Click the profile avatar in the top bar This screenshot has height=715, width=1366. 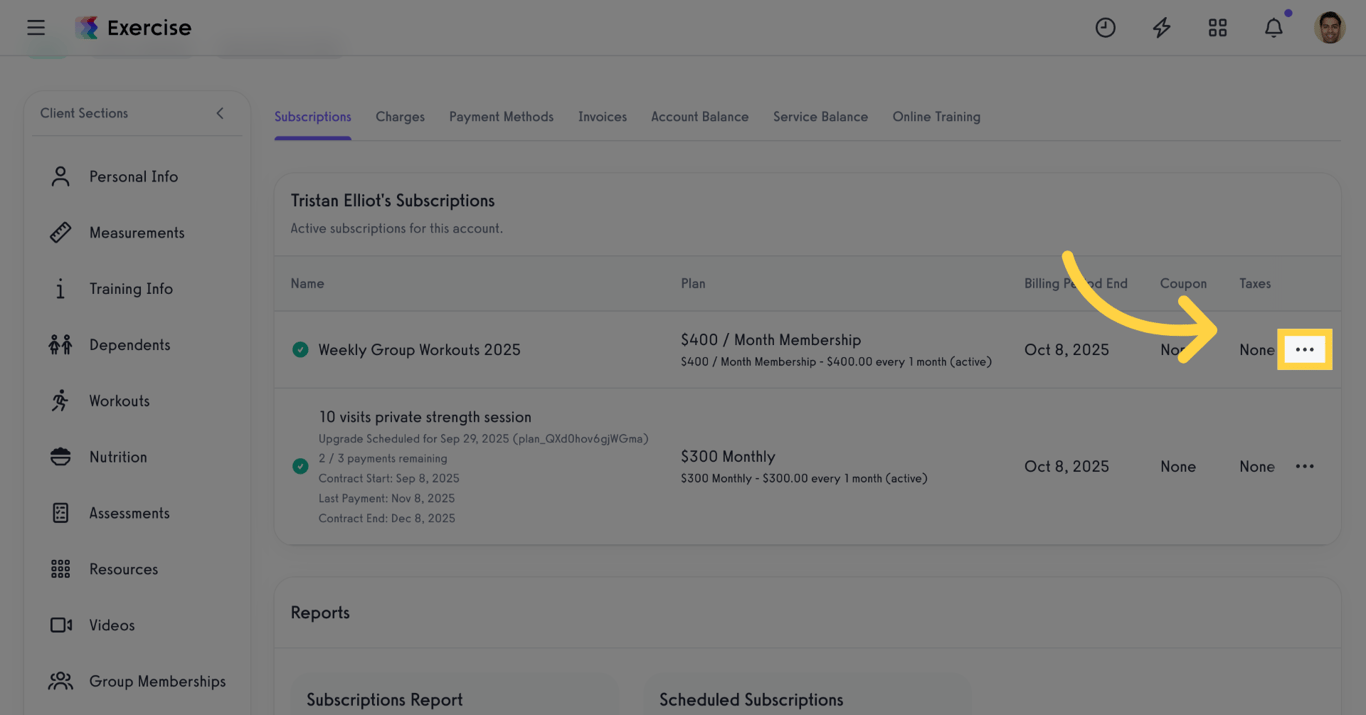click(1330, 27)
